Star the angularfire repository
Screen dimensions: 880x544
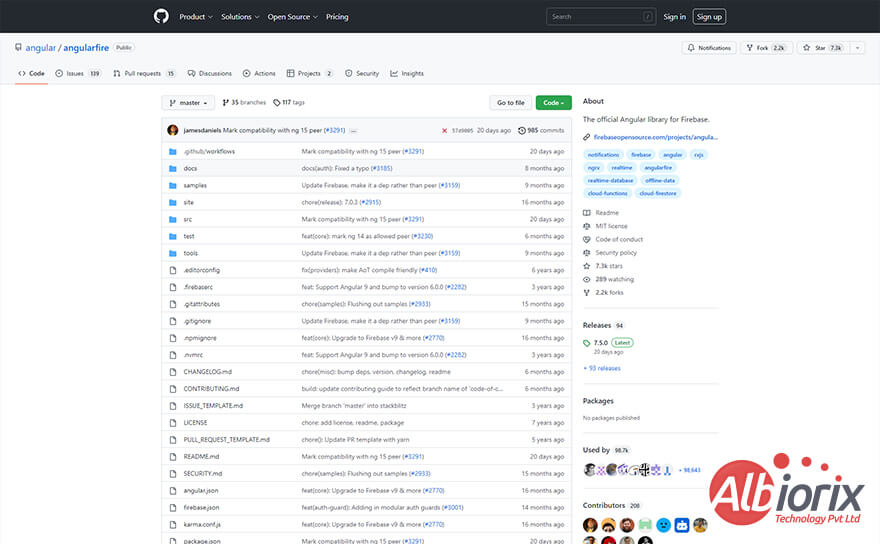coord(821,47)
